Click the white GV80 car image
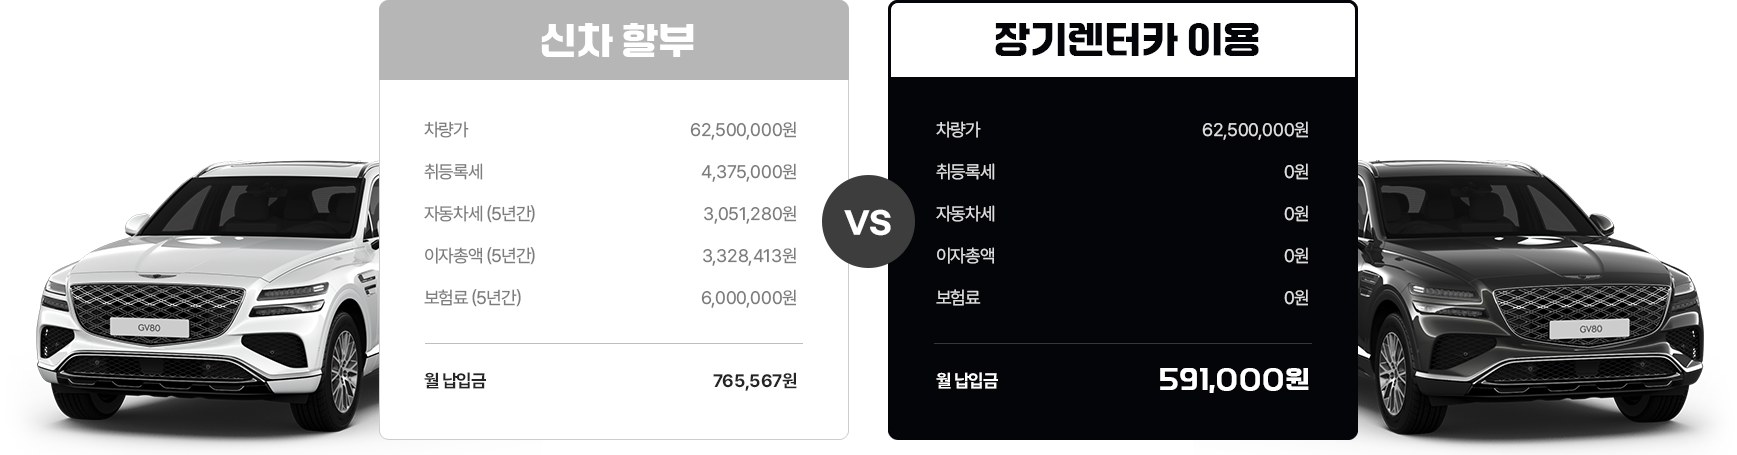 (x=200, y=300)
